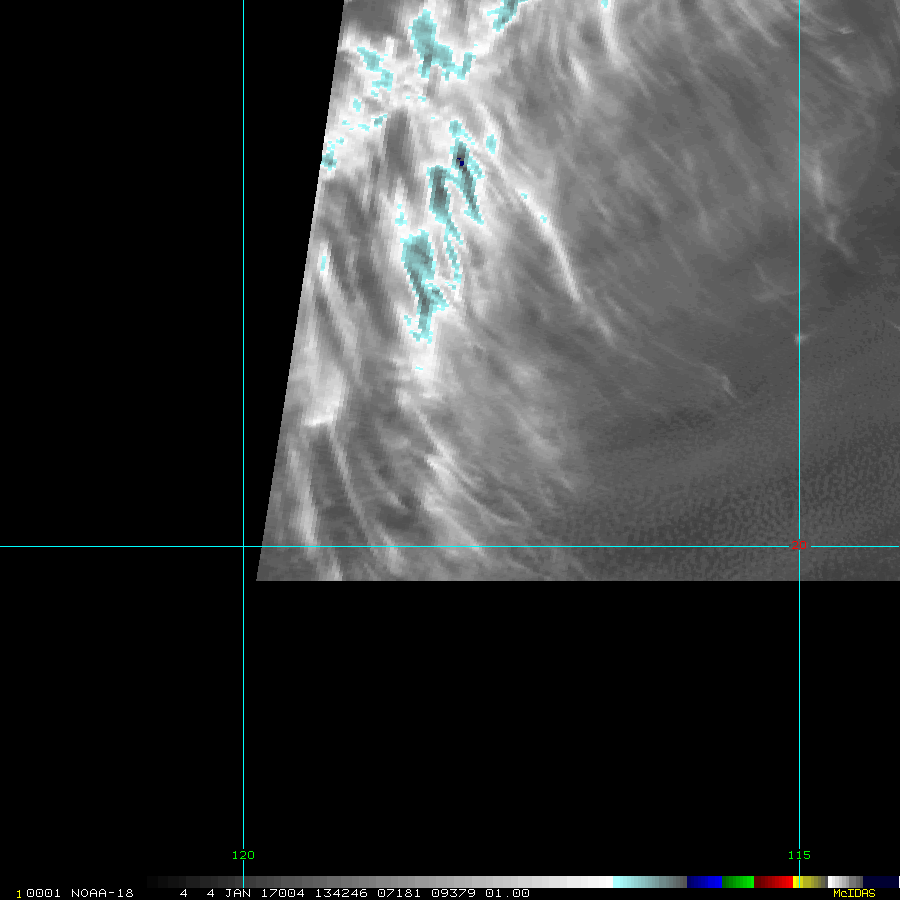Click the dark blue pixel in cloud imagery
Screen dimensions: 900x900
pos(460,162)
